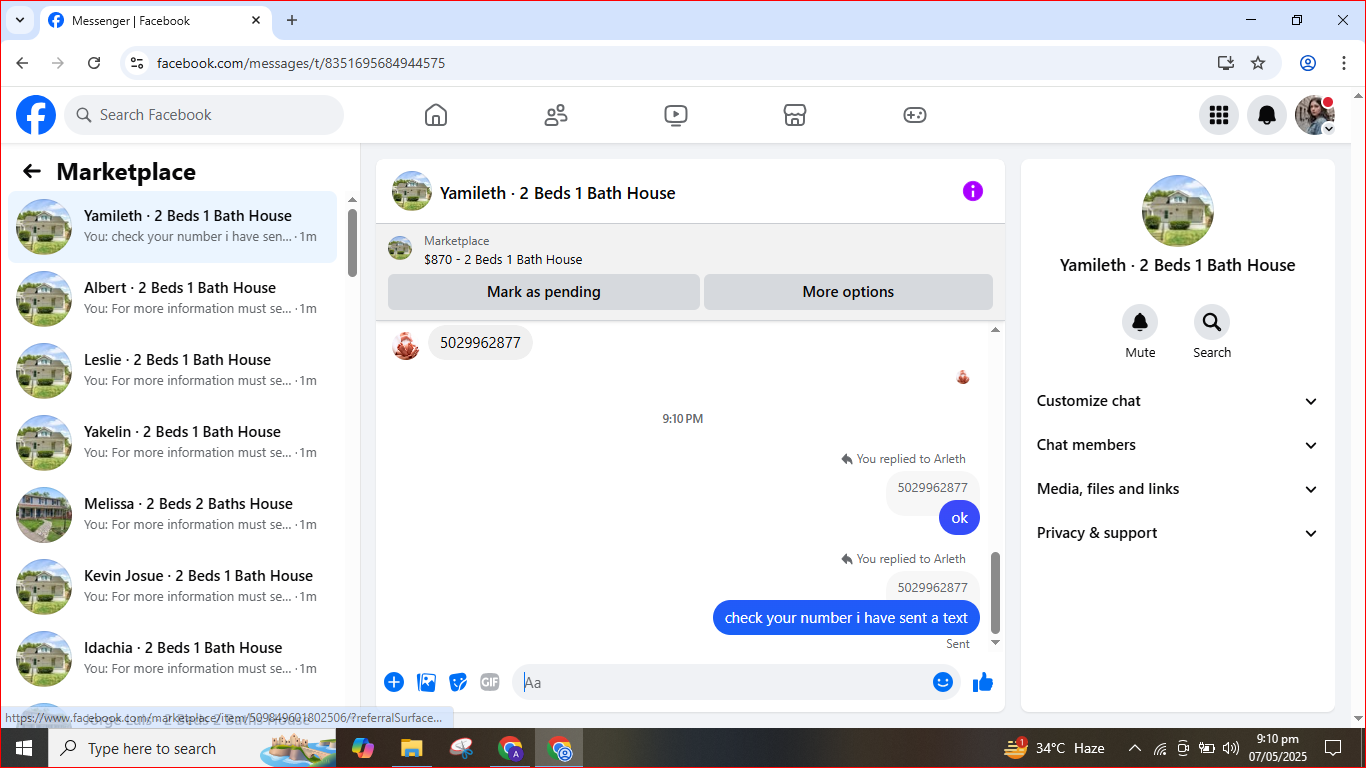Open Leslie · 2 Beds 1 Bath House chat
1366x768 pixels.
pyautogui.click(x=173, y=371)
